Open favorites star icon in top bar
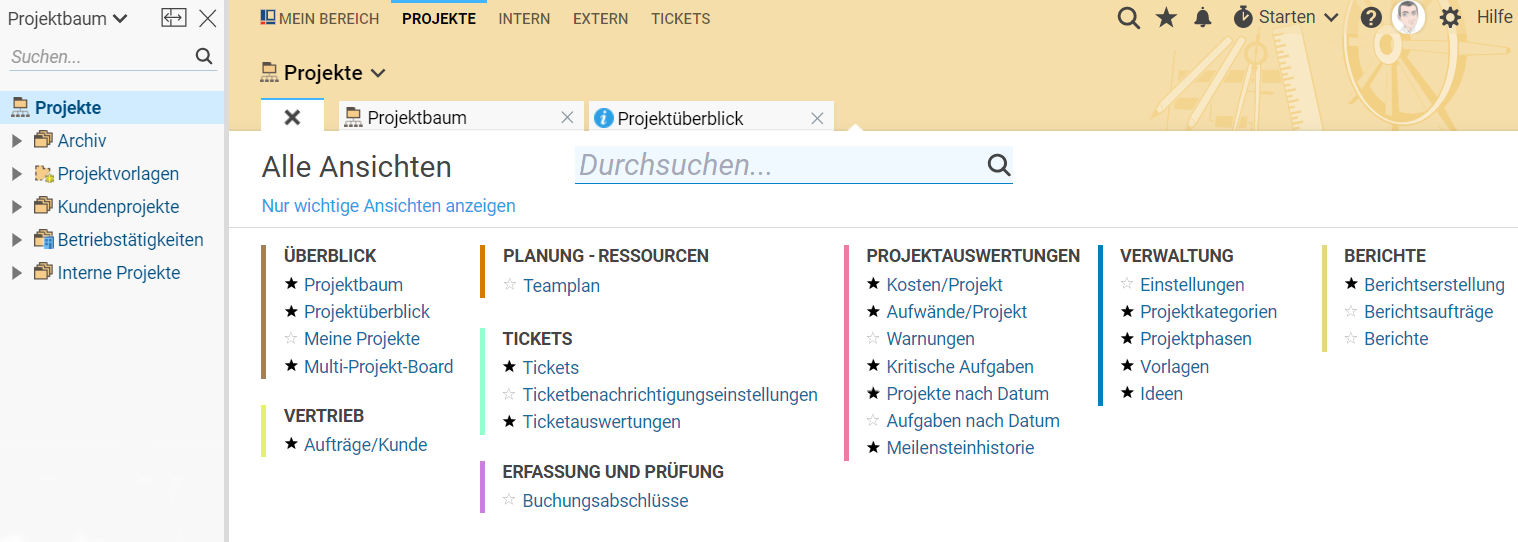Image resolution: width=1518 pixels, height=542 pixels. click(x=1166, y=18)
